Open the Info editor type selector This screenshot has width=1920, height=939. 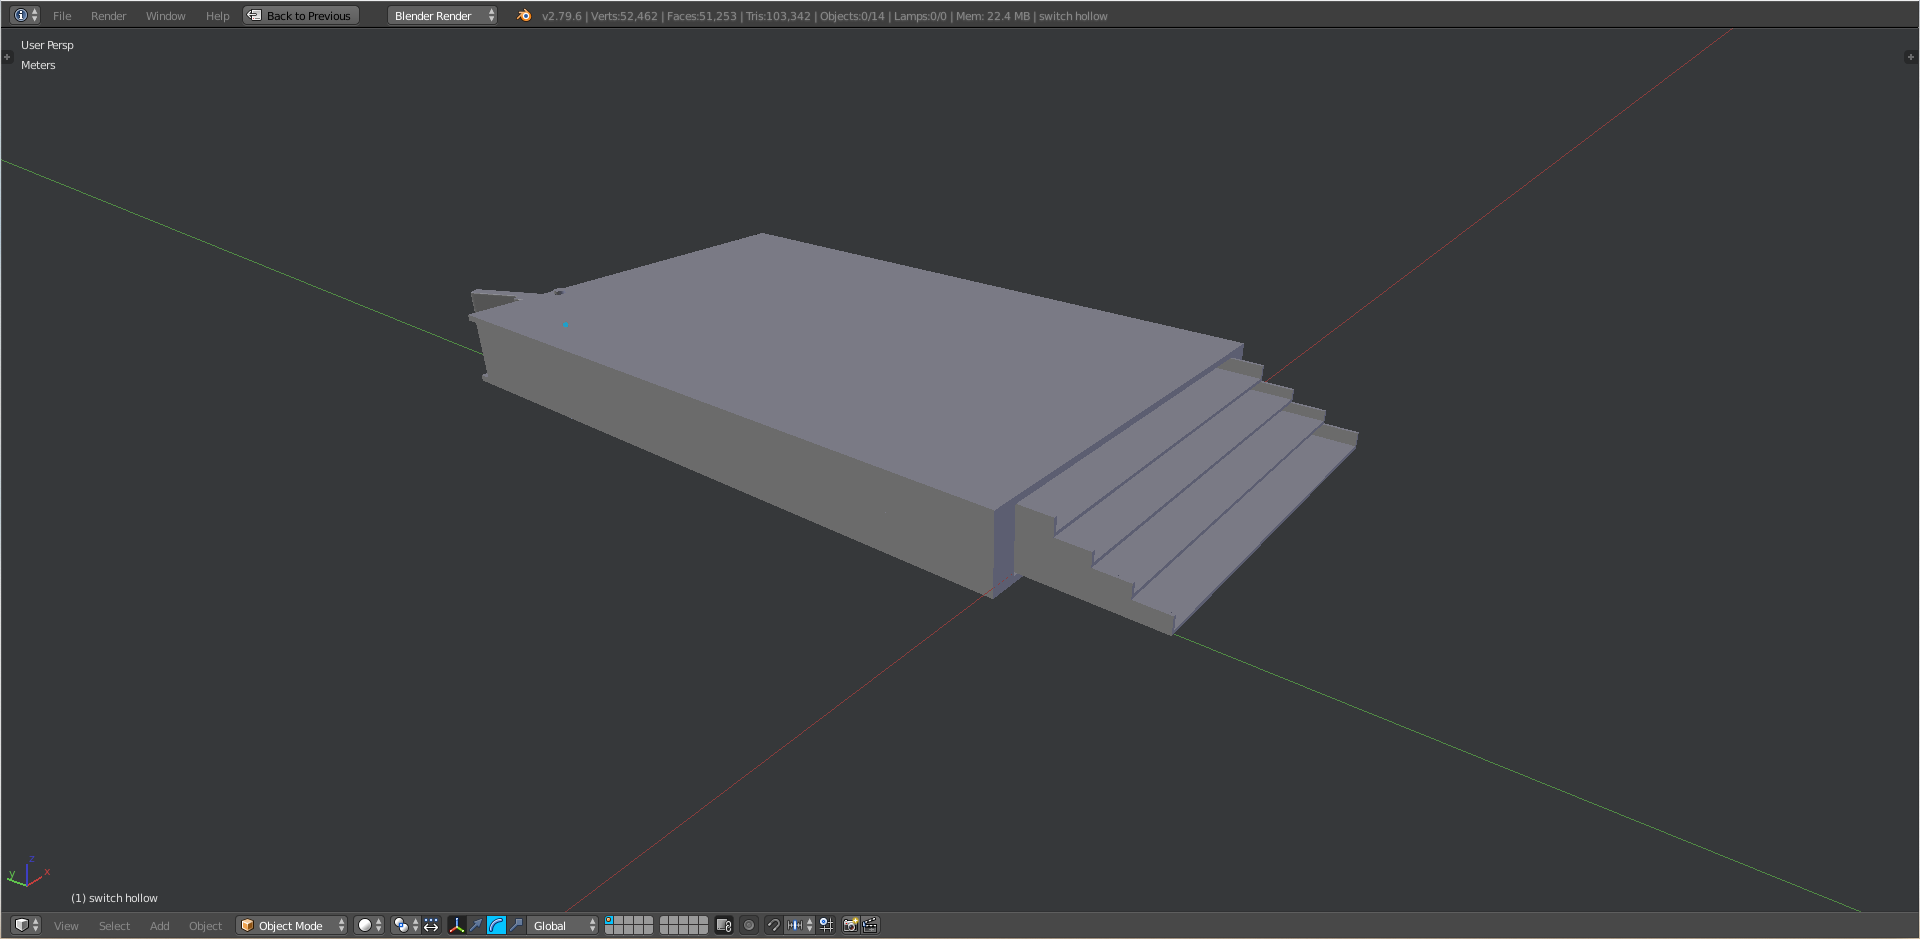tap(25, 15)
